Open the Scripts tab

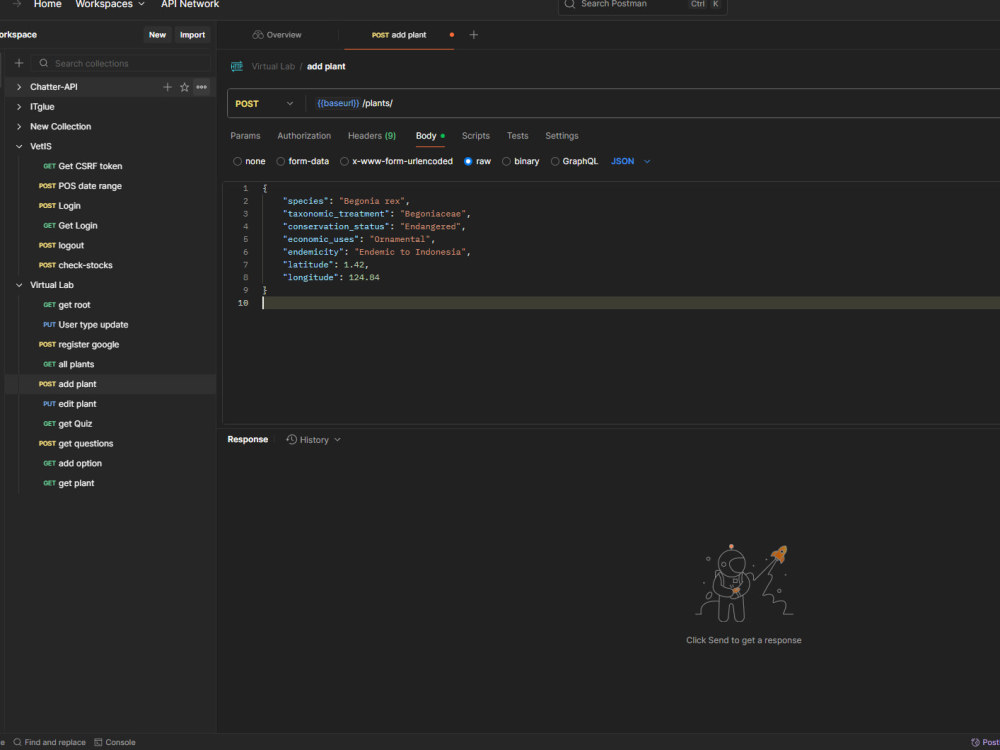(x=476, y=136)
